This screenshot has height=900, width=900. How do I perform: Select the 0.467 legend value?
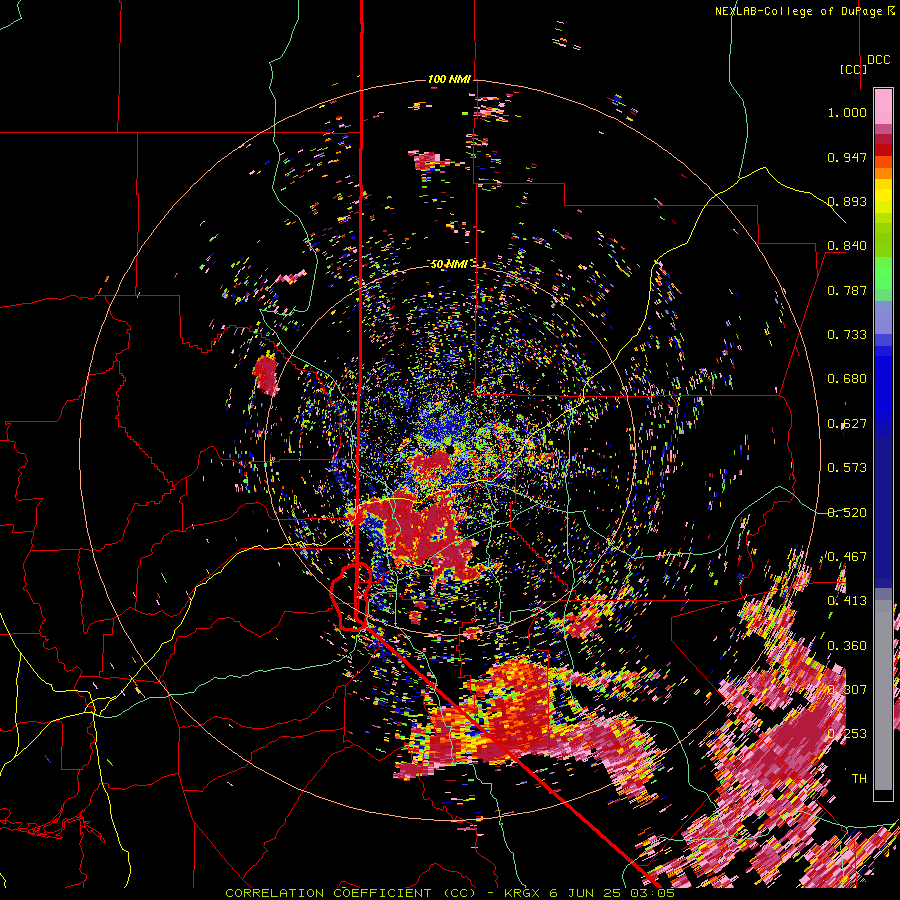847,557
